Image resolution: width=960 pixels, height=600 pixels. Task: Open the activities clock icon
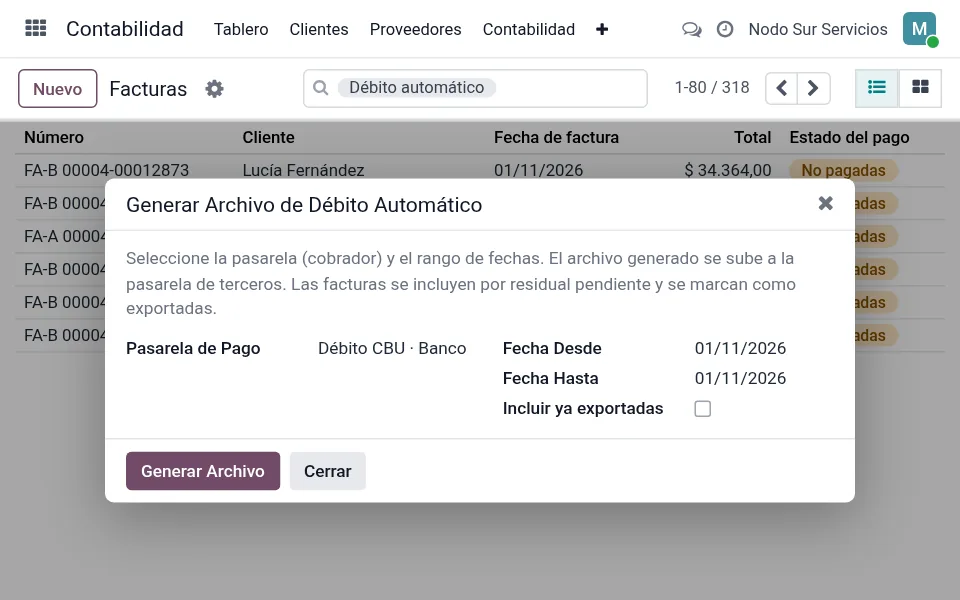click(725, 29)
